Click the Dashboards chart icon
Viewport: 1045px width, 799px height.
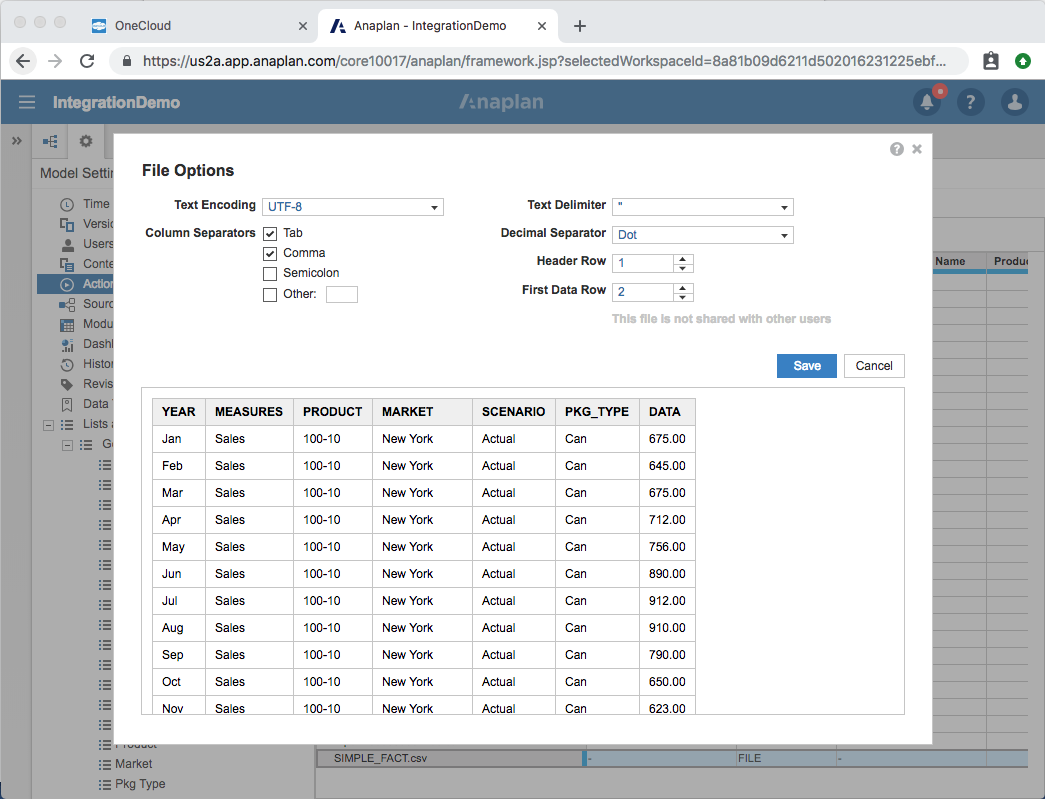(67, 345)
